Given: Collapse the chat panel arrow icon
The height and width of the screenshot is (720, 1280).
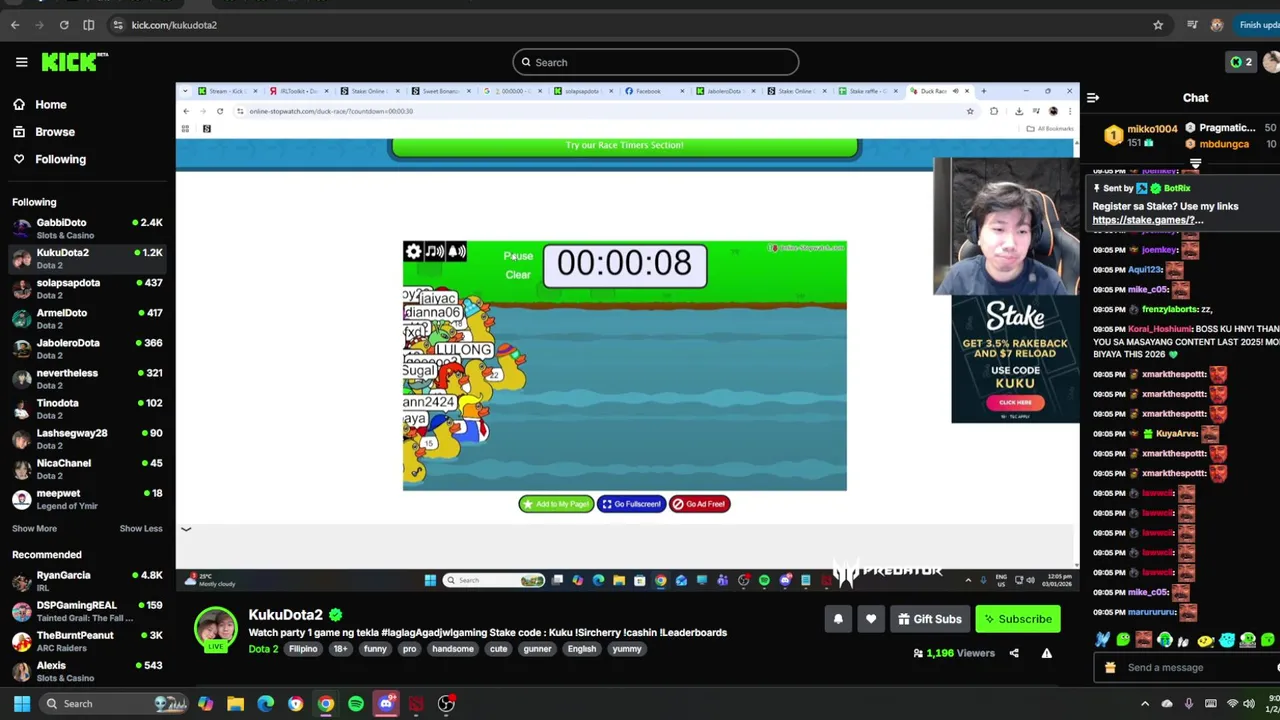Looking at the screenshot, I should 1093,98.
